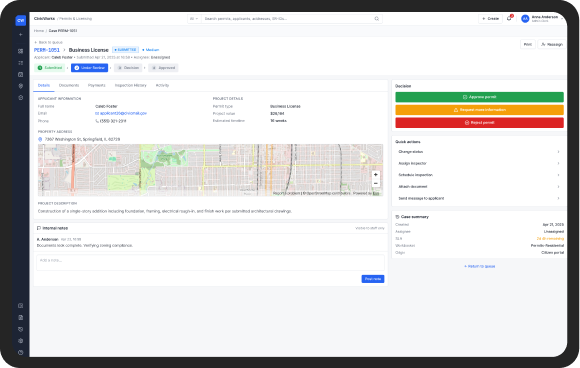The height and width of the screenshot is (368, 580).
Task: Click into the Add a note field
Action: [210, 262]
